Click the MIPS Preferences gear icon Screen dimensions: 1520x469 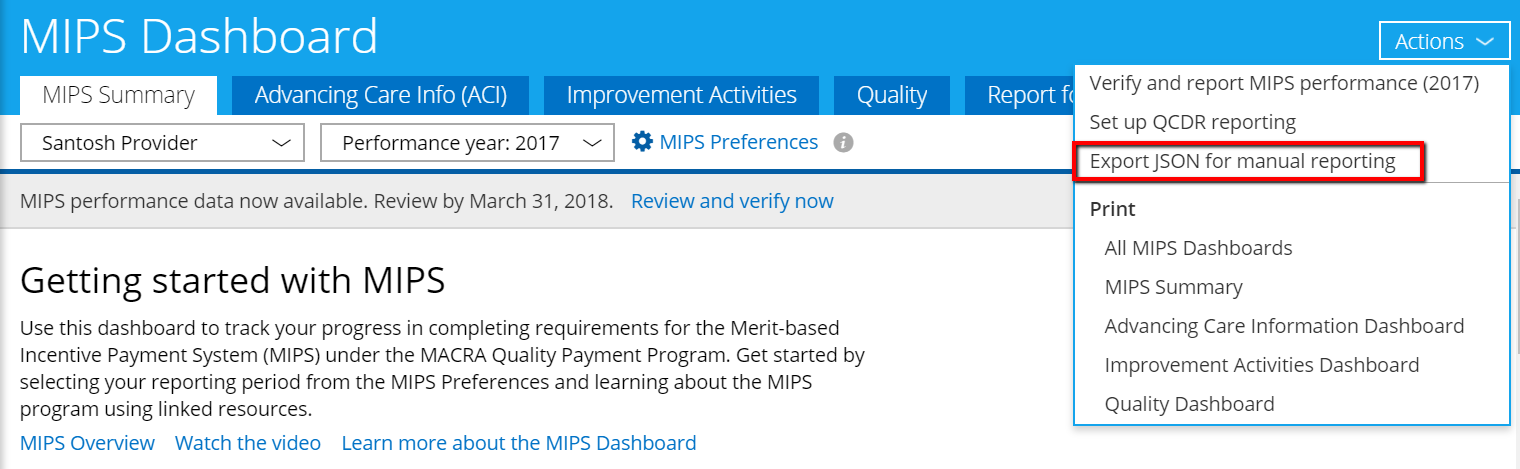tap(642, 142)
